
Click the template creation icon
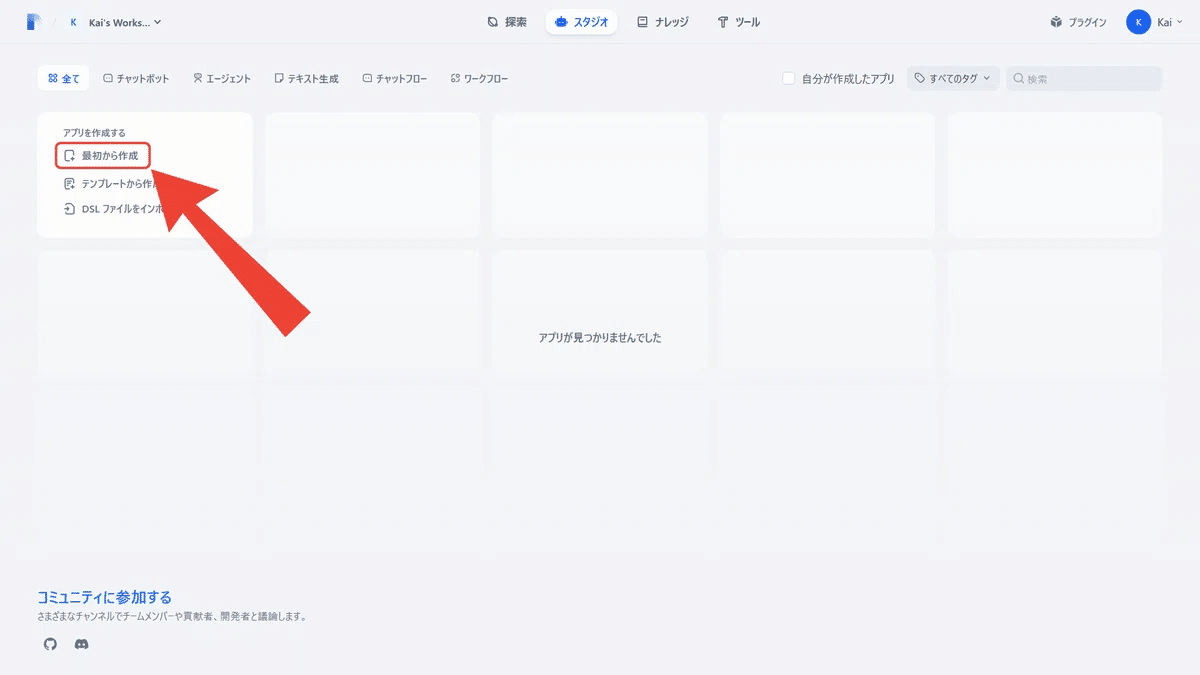coord(70,183)
